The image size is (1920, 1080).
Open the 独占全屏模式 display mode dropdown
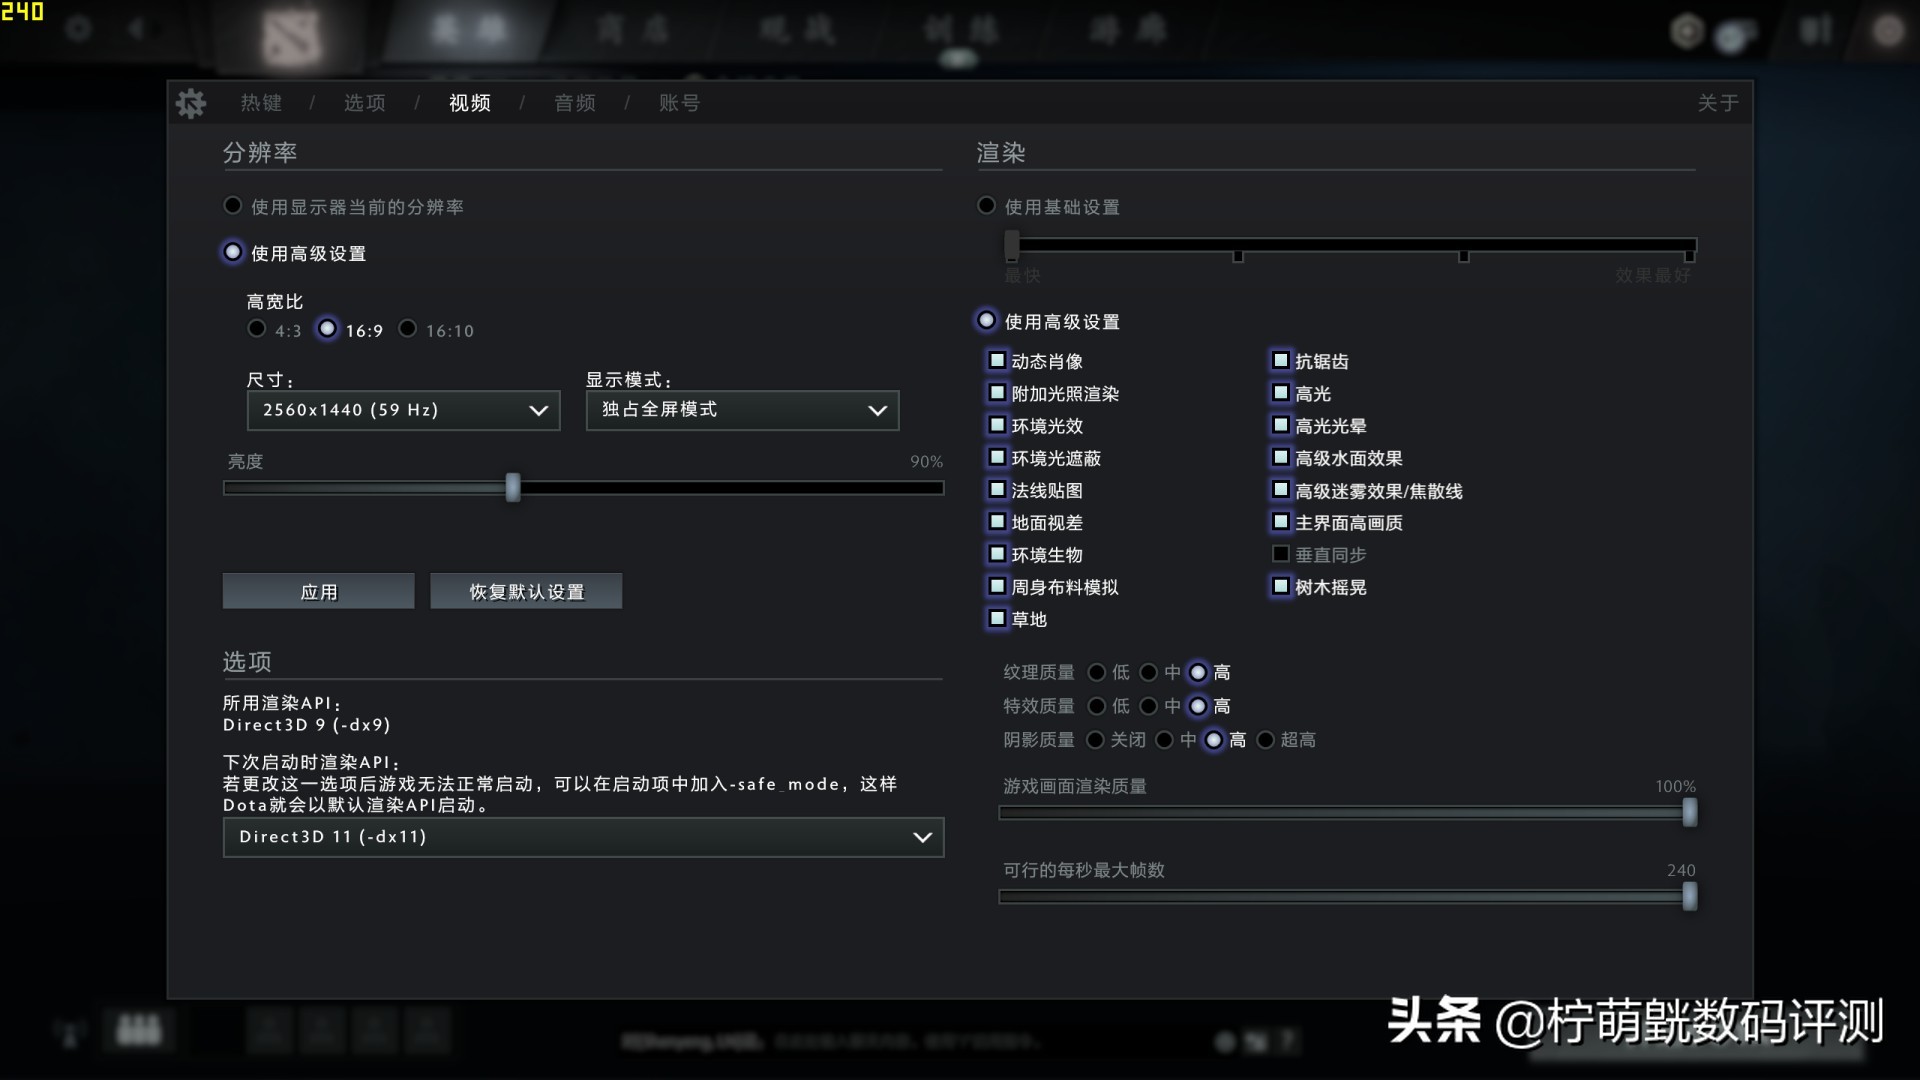pos(742,410)
